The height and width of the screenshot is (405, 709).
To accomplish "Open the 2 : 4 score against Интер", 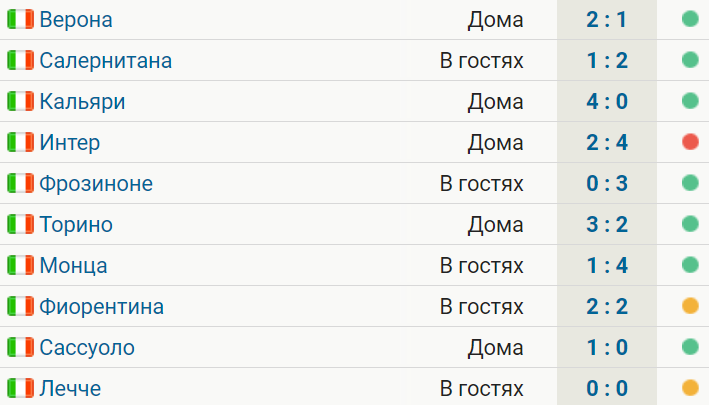I will coord(607,142).
